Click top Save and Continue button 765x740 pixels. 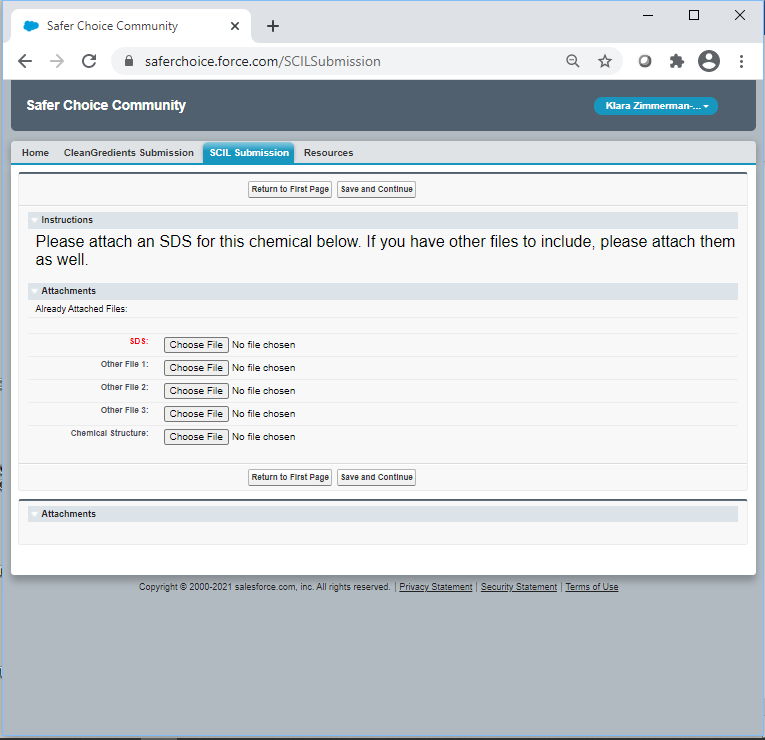click(x=376, y=189)
